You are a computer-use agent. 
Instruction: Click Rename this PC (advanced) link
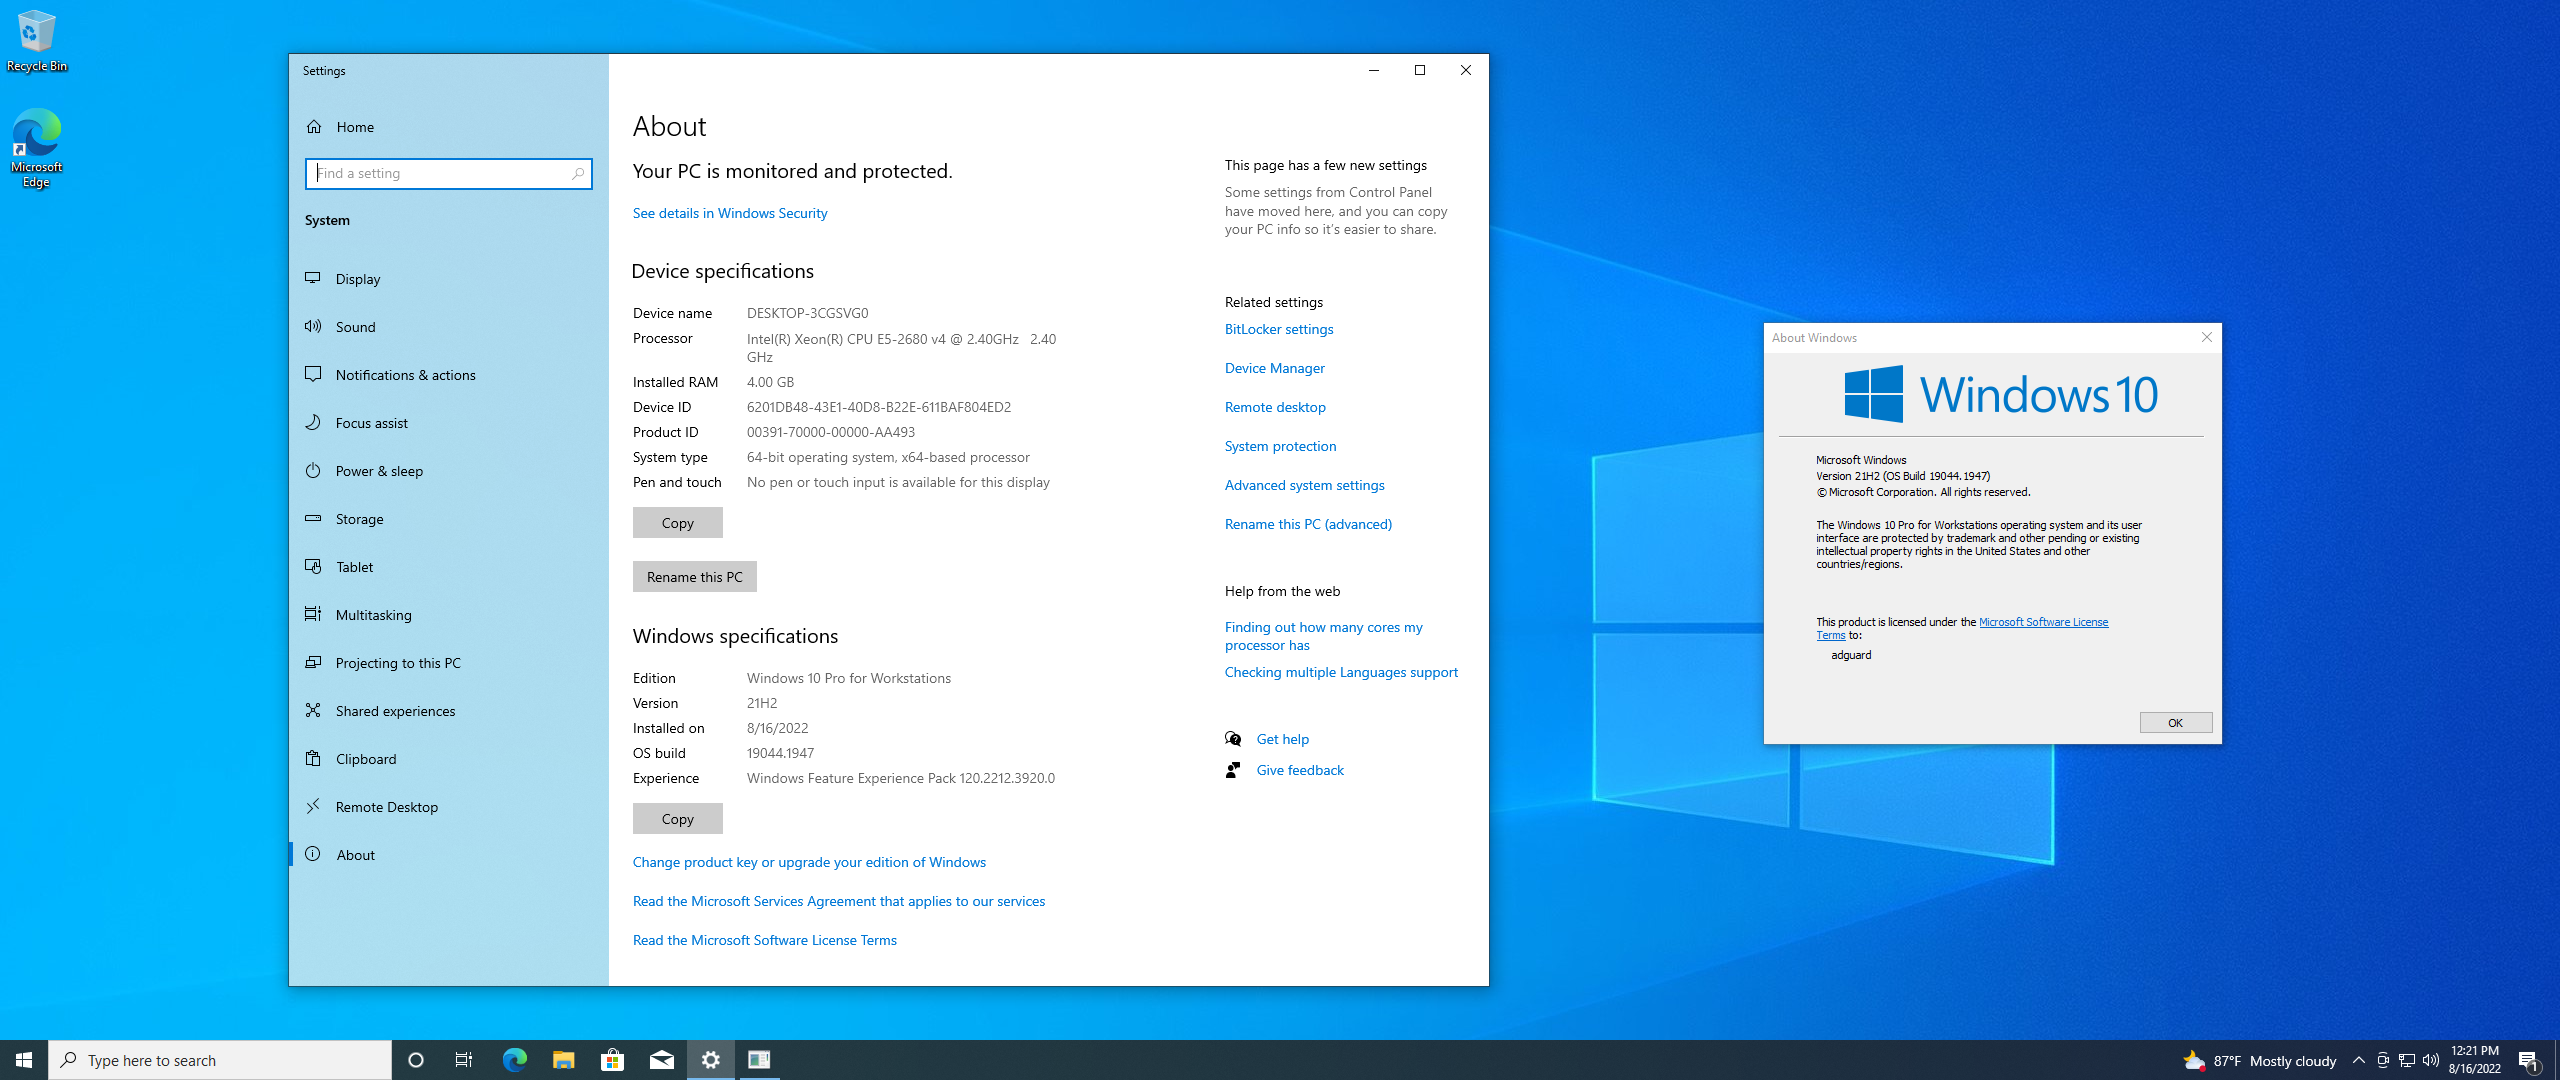click(1308, 524)
